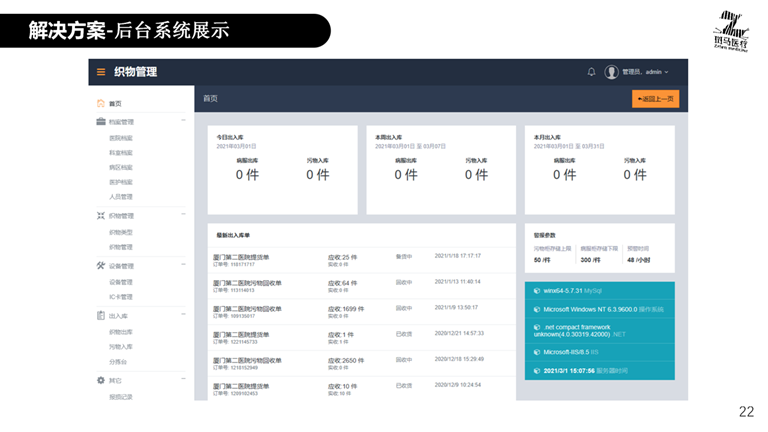Click the 其它 gear icon in sidebar
Image resolution: width=768 pixels, height=432 pixels.
click(x=100, y=380)
